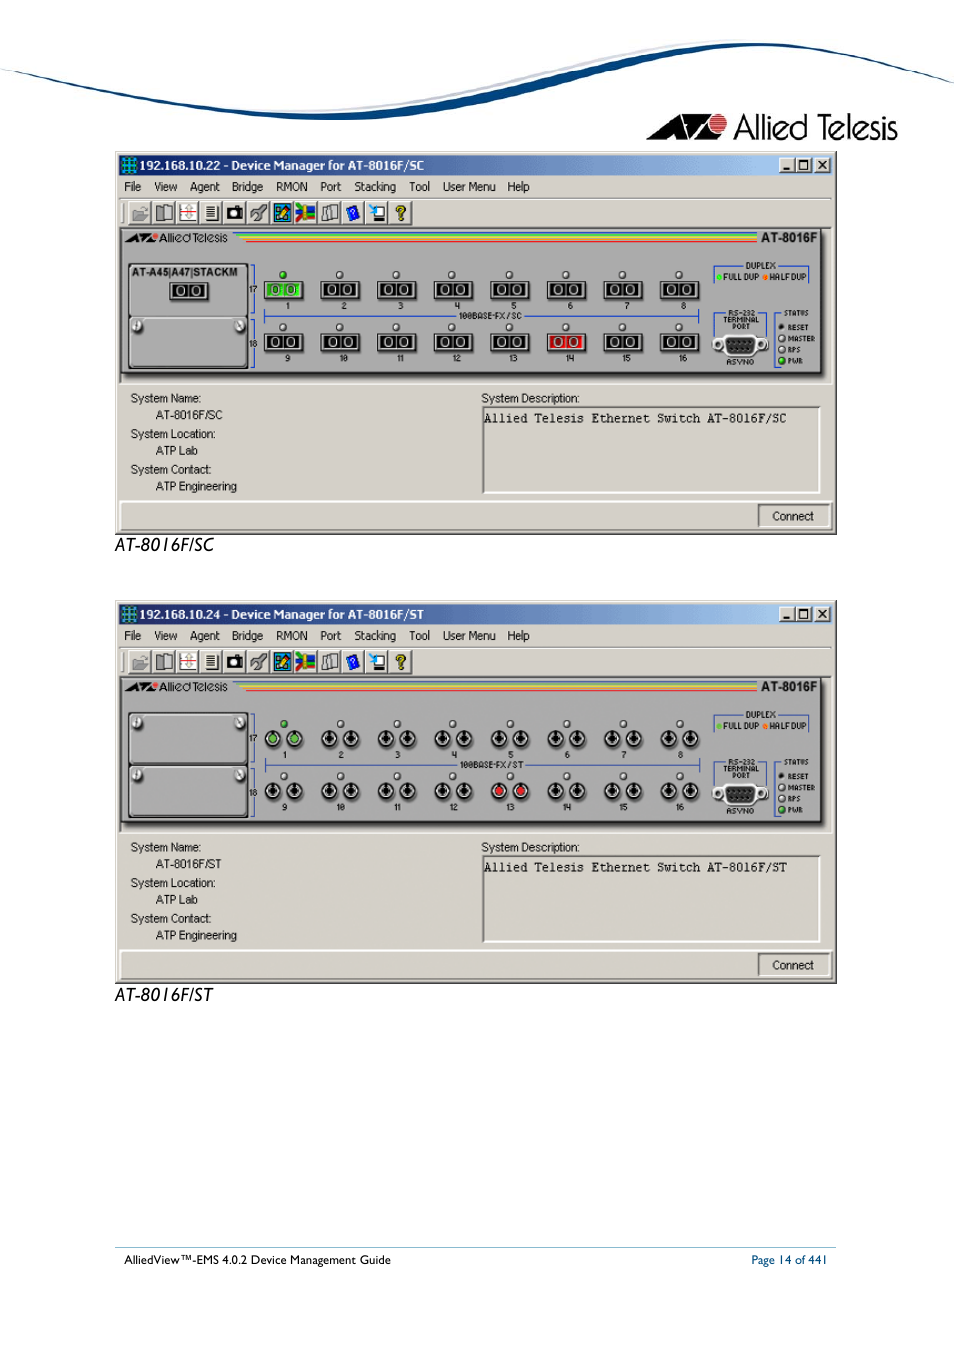Screen dimensions: 954x1351
Task: Select port 9 on the SC switch panel
Action: (x=283, y=342)
